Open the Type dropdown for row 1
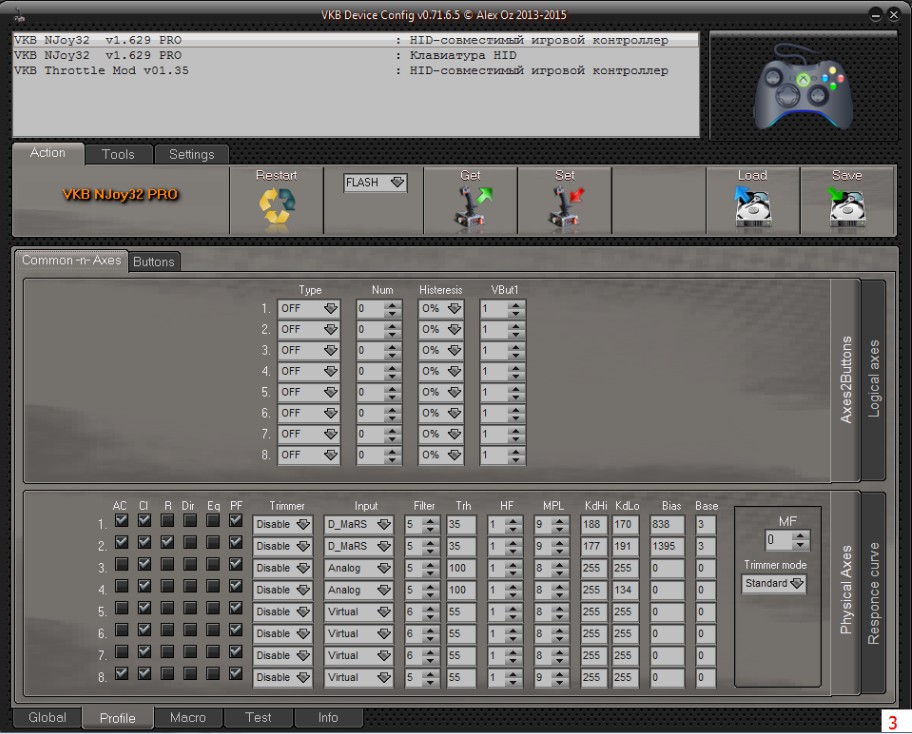This screenshot has height=734, width=912. (x=309, y=309)
